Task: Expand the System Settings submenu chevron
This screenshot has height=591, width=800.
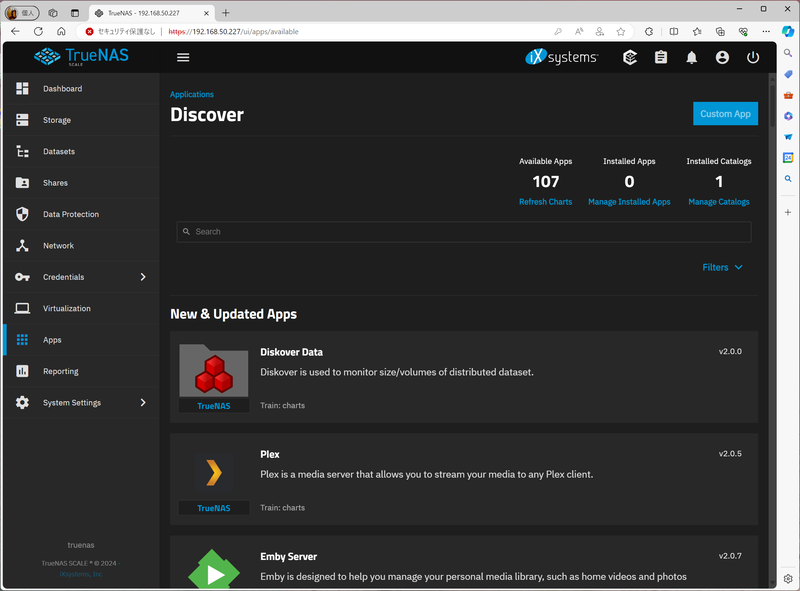Action: (143, 403)
